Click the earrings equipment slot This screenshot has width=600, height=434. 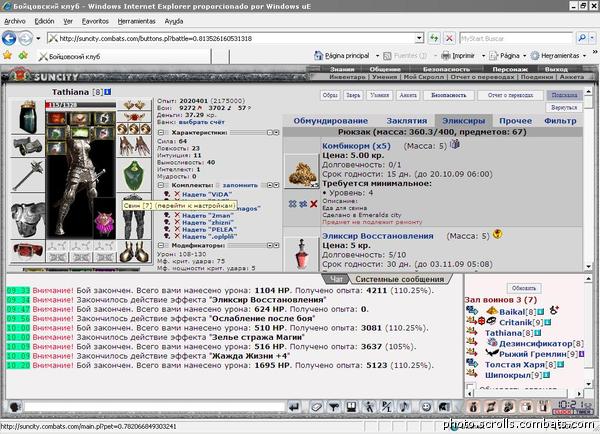[134, 105]
